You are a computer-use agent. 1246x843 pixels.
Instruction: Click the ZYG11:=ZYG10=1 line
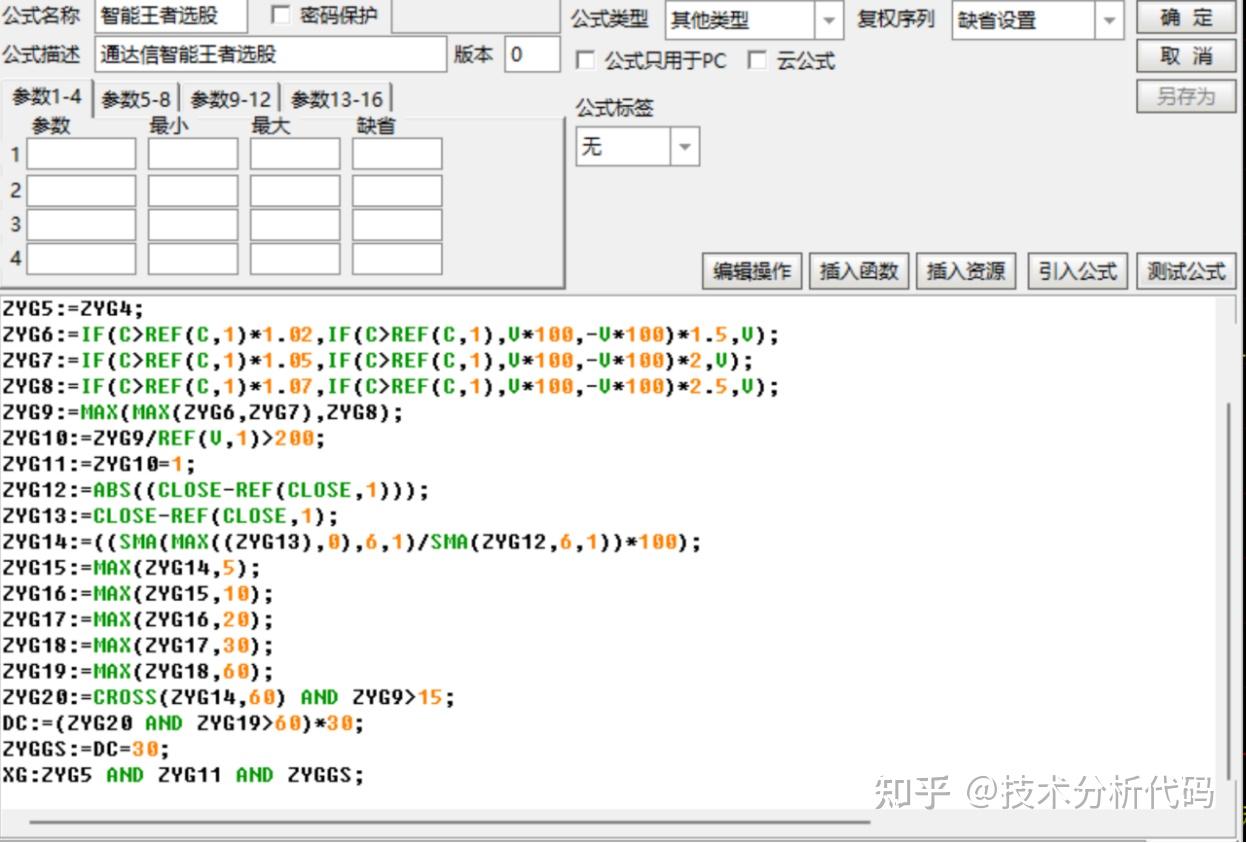pos(99,464)
